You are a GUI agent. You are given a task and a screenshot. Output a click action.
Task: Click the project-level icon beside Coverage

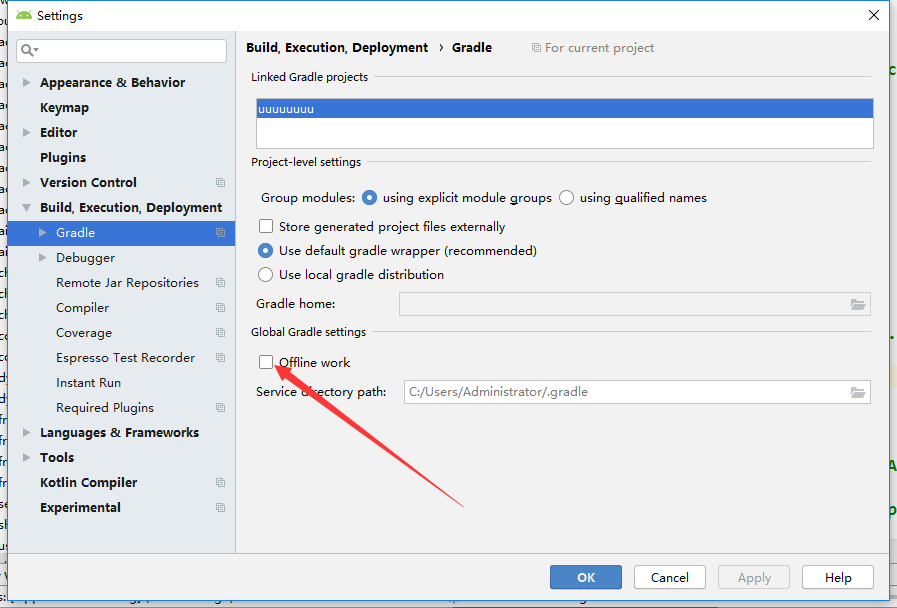coord(220,333)
